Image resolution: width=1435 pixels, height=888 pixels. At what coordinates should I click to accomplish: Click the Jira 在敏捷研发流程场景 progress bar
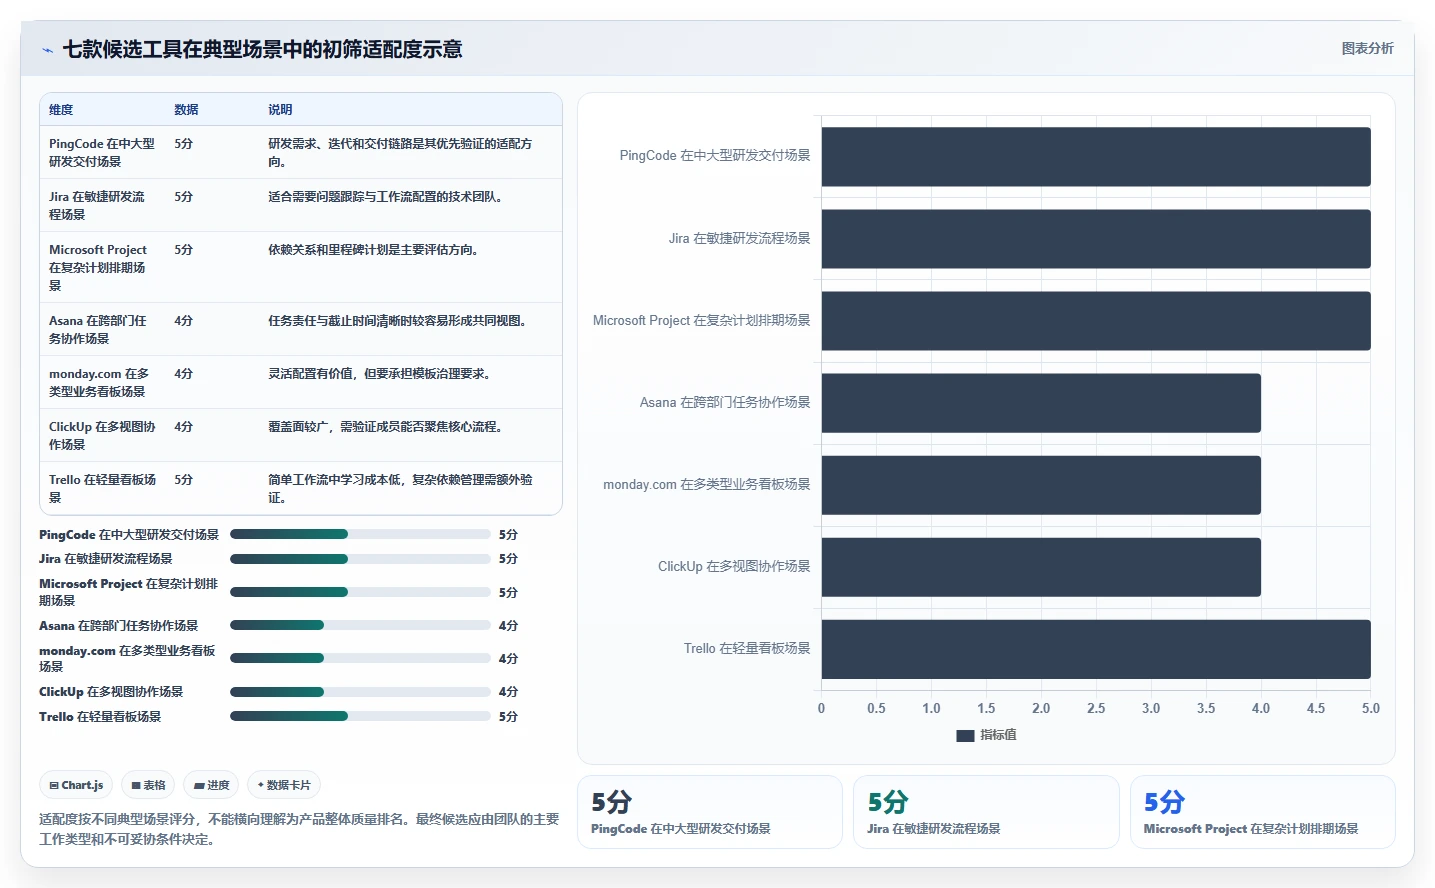360,559
